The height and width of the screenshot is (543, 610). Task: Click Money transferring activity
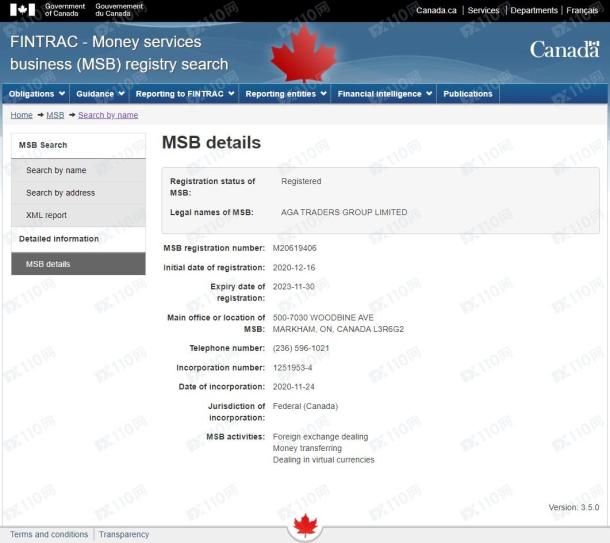(x=307, y=448)
